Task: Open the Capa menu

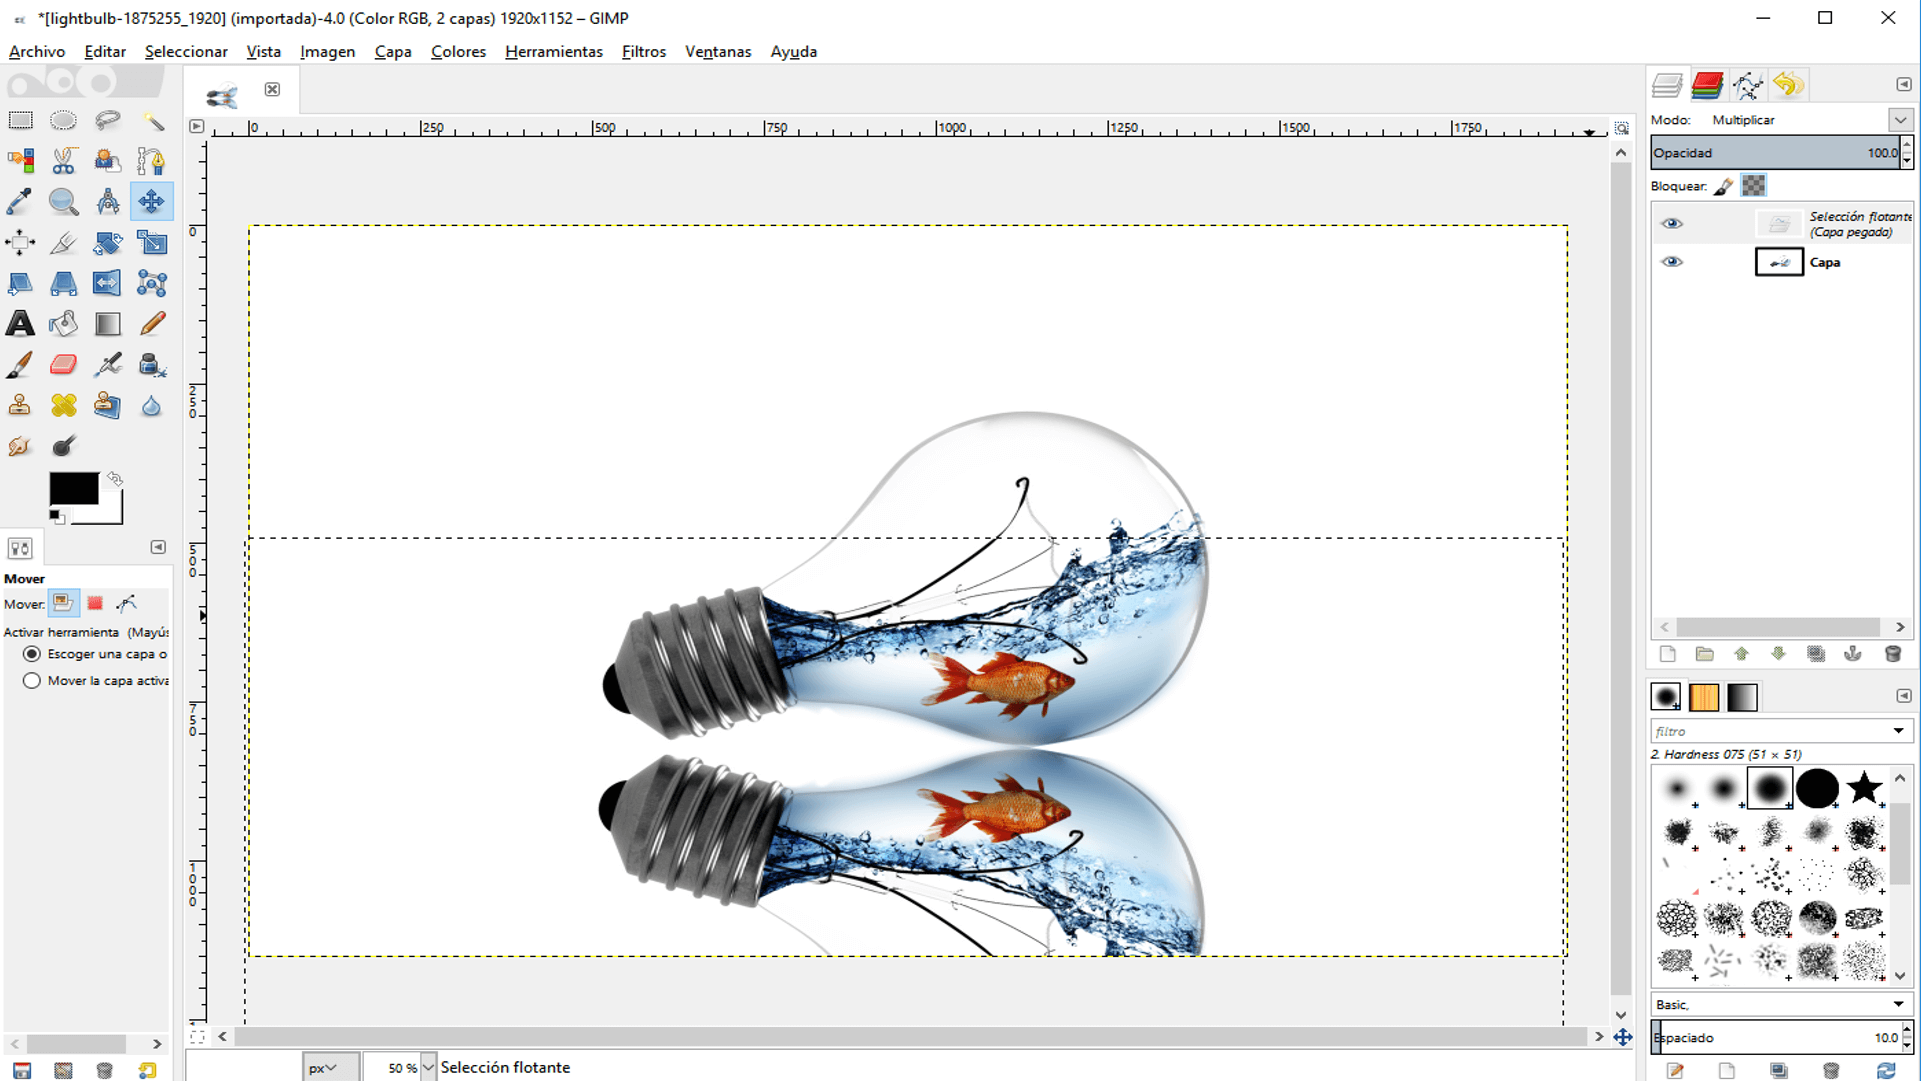Action: (x=393, y=52)
